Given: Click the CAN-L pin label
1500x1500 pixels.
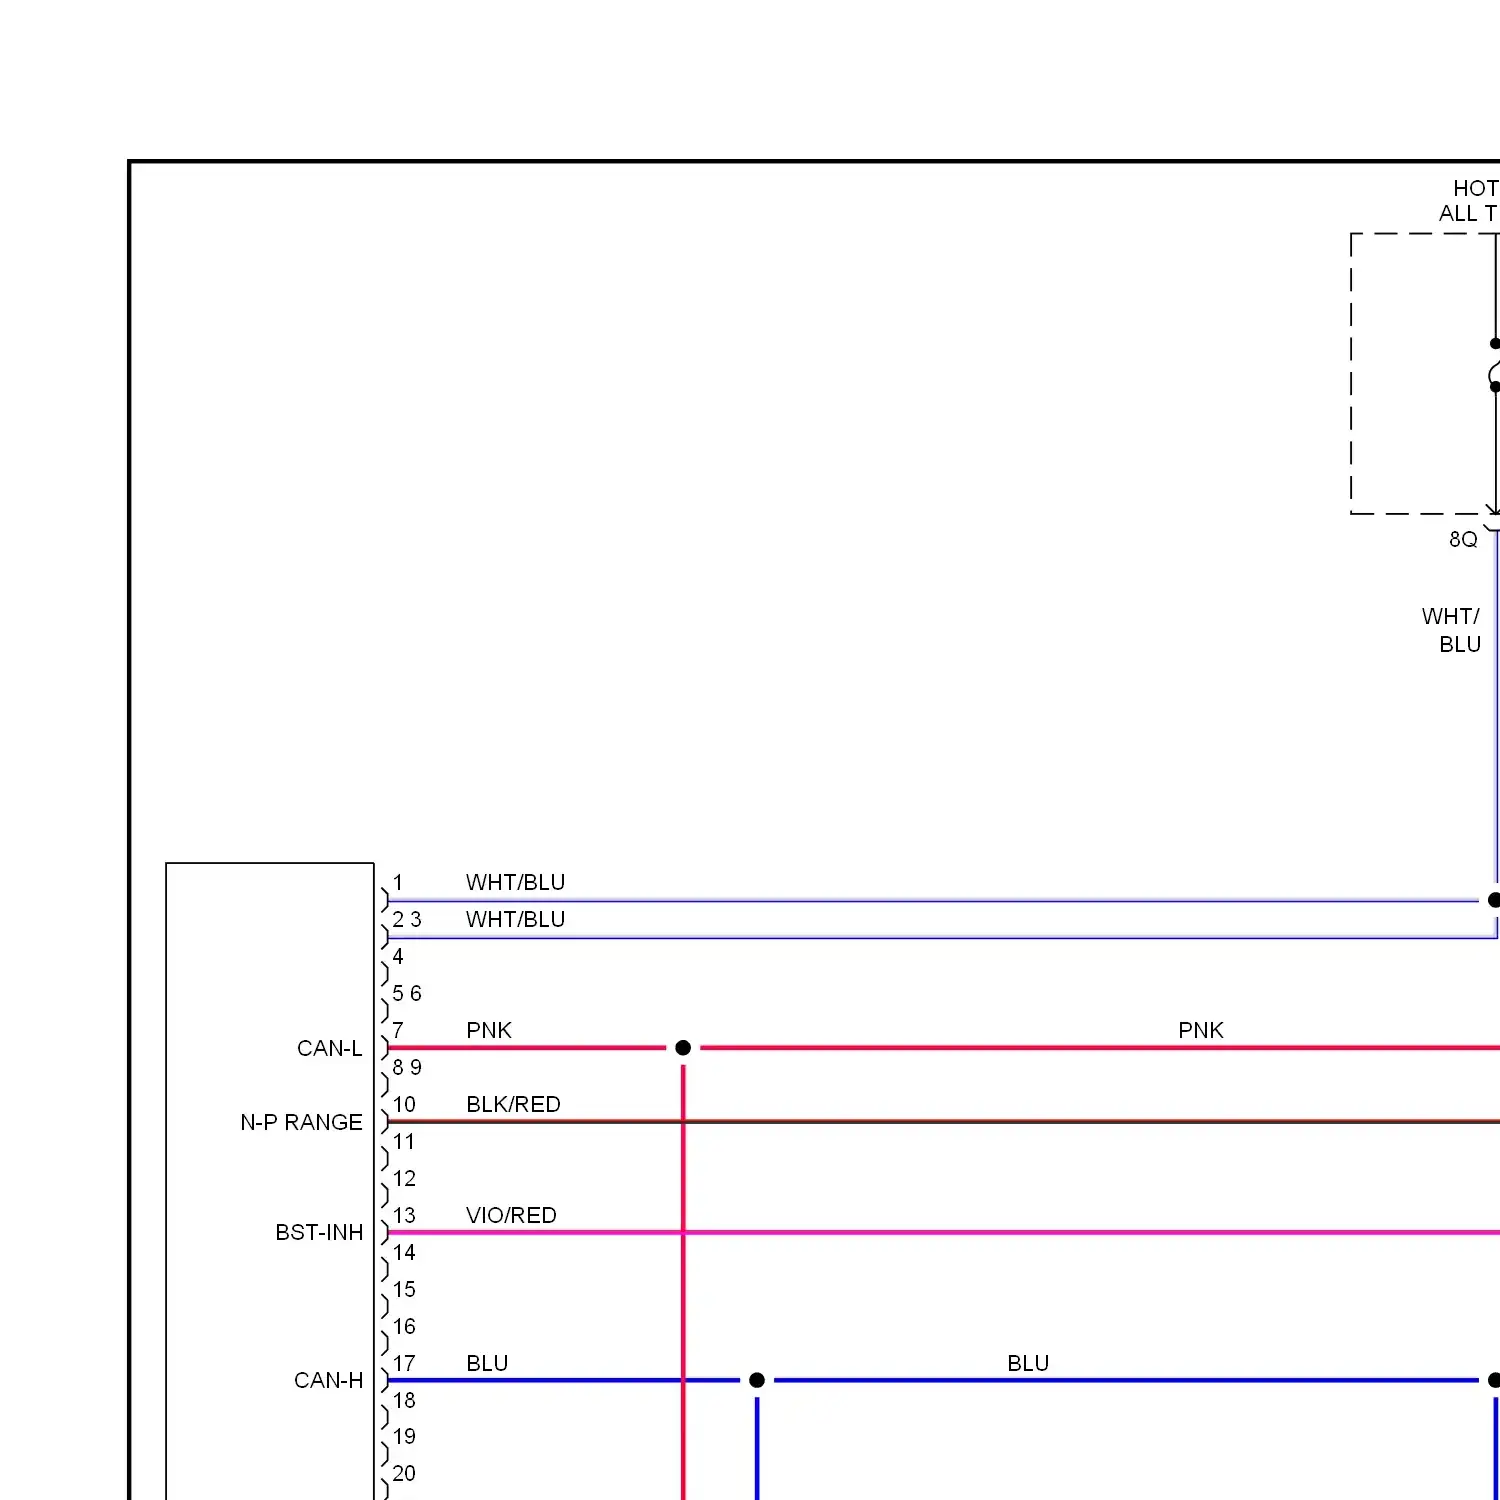Looking at the screenshot, I should click(329, 1048).
